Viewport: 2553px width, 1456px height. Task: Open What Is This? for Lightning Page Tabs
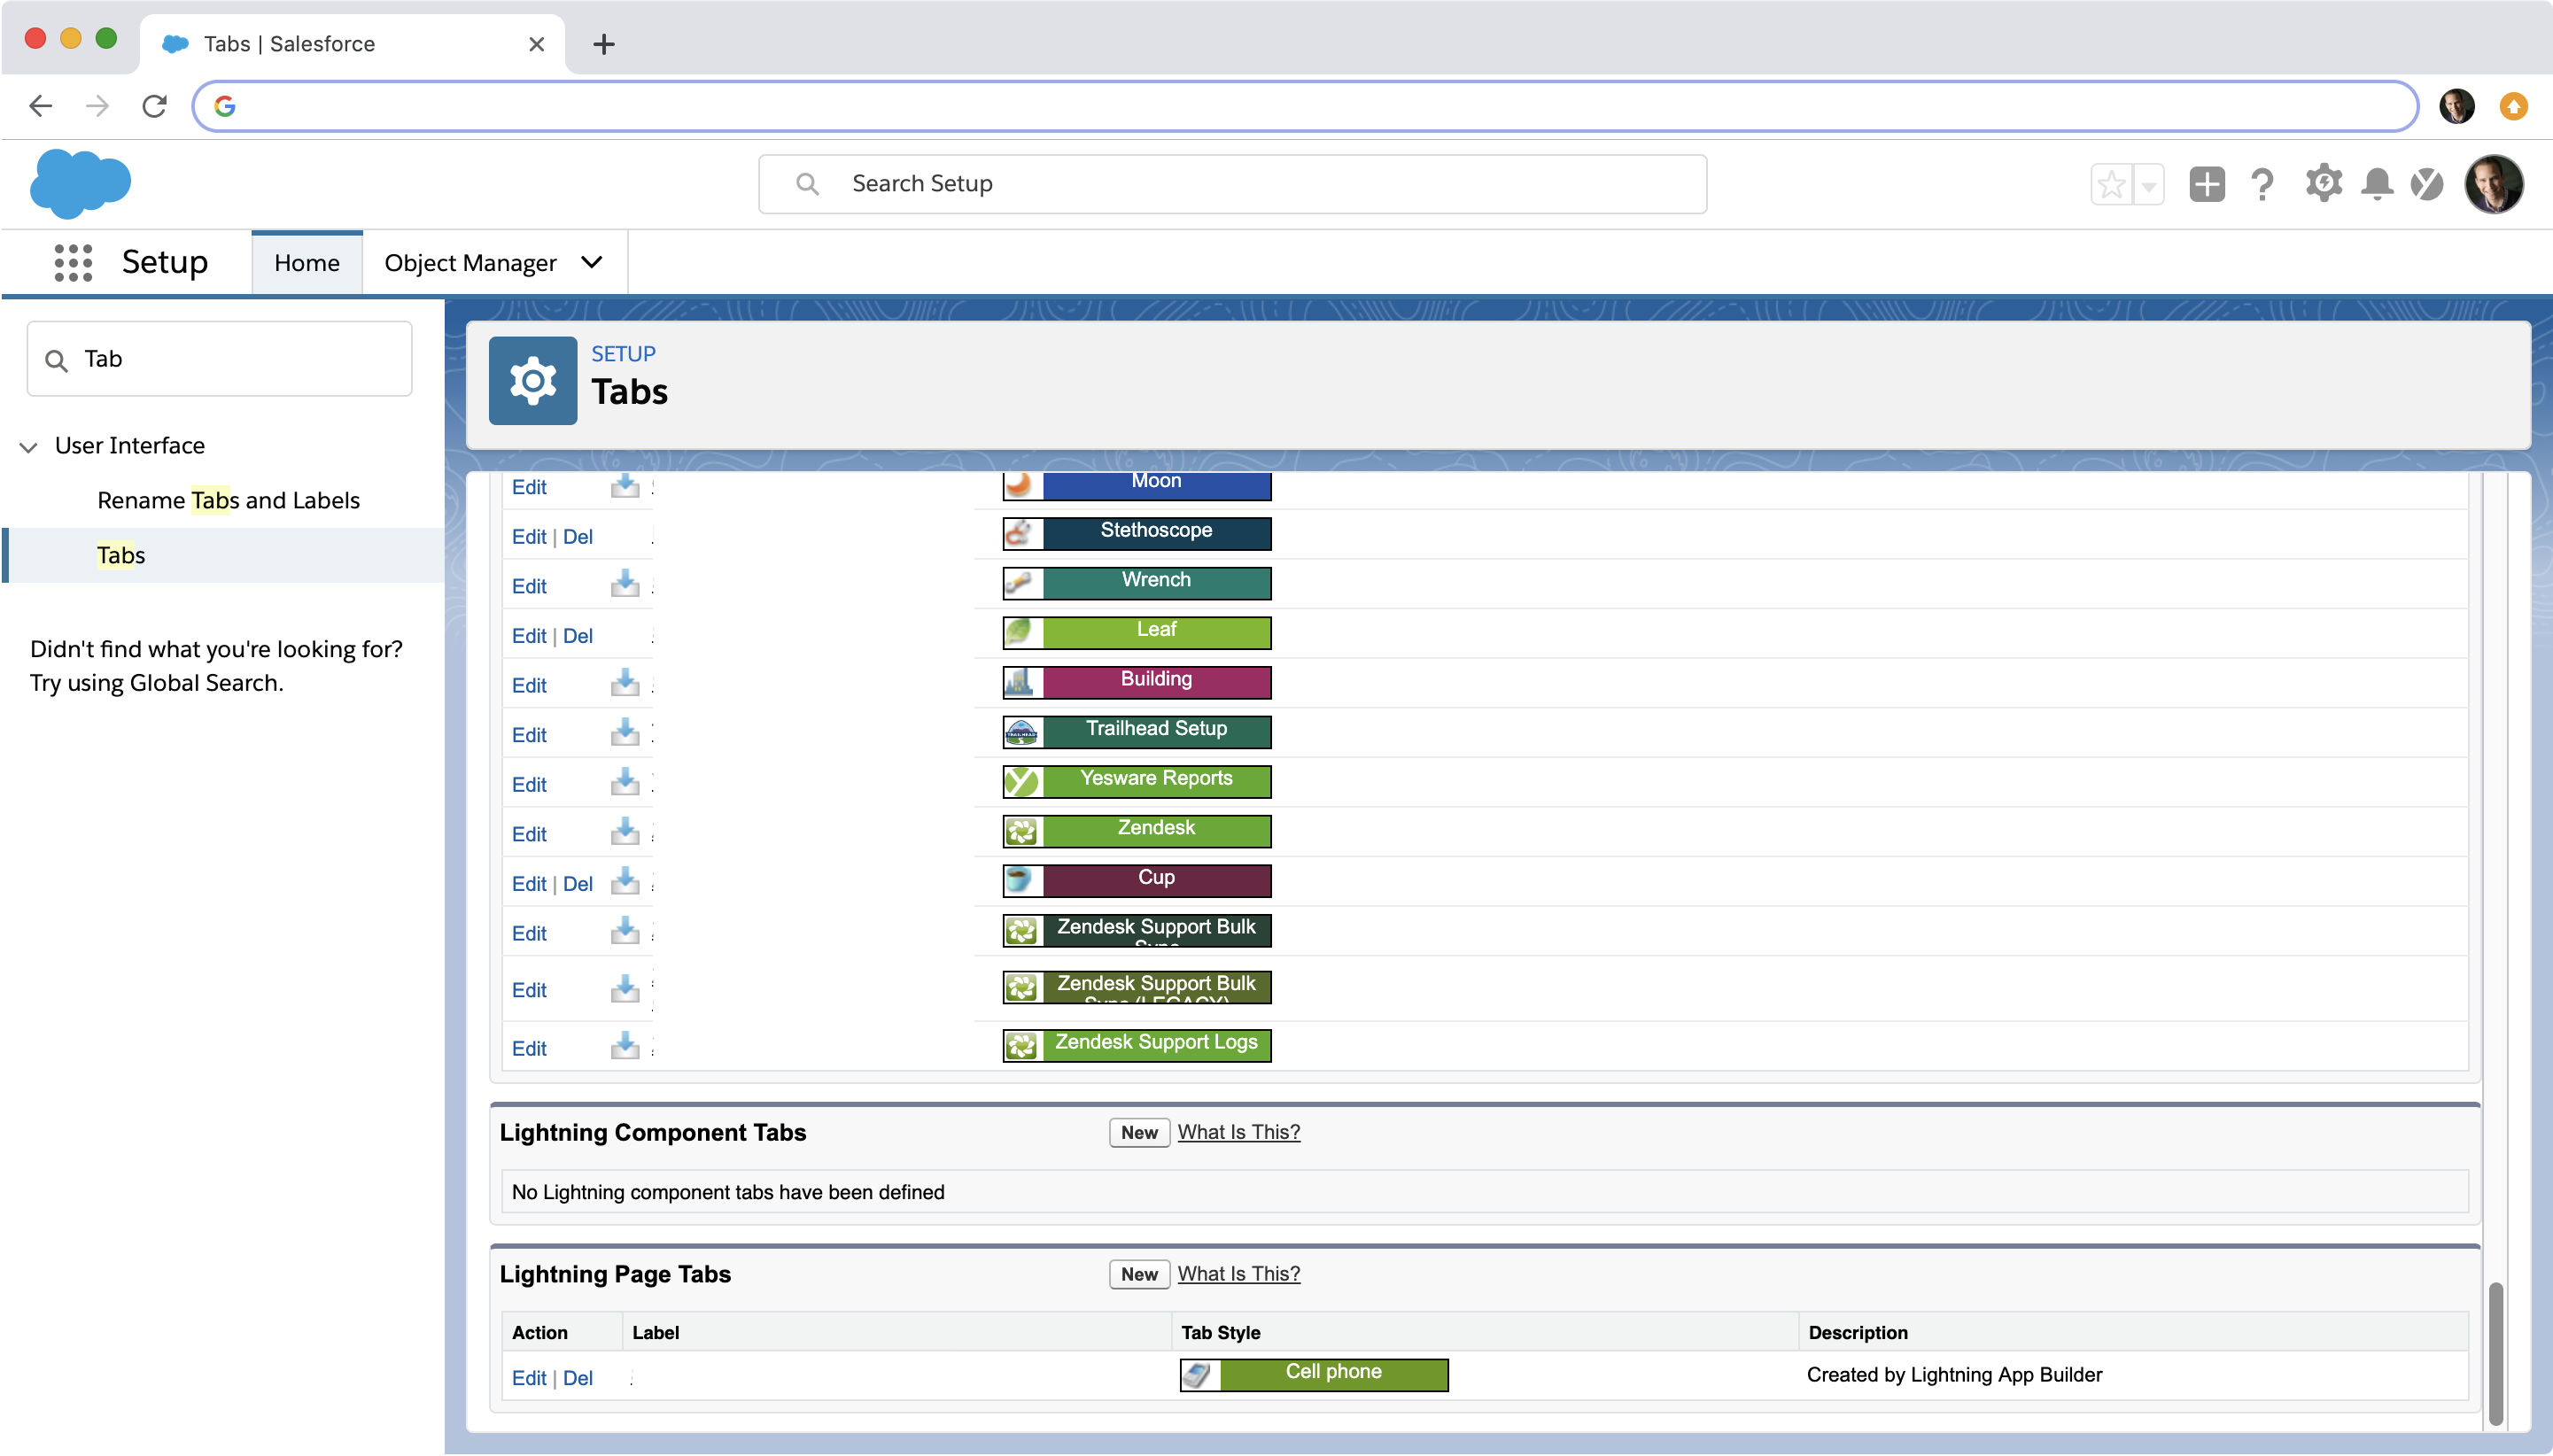[x=1239, y=1274]
